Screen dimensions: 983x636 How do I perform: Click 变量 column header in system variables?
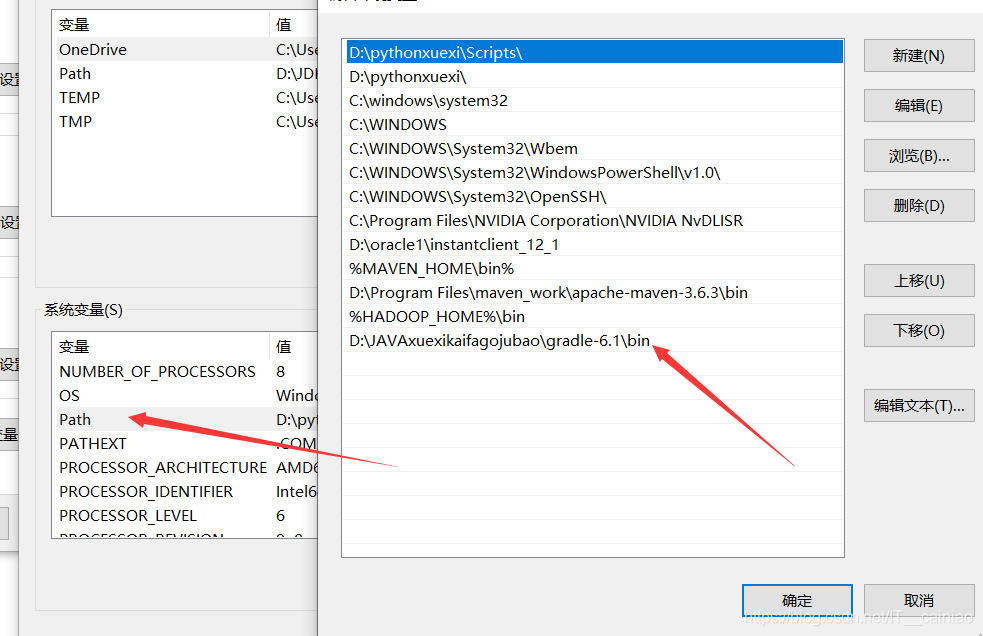(162, 346)
